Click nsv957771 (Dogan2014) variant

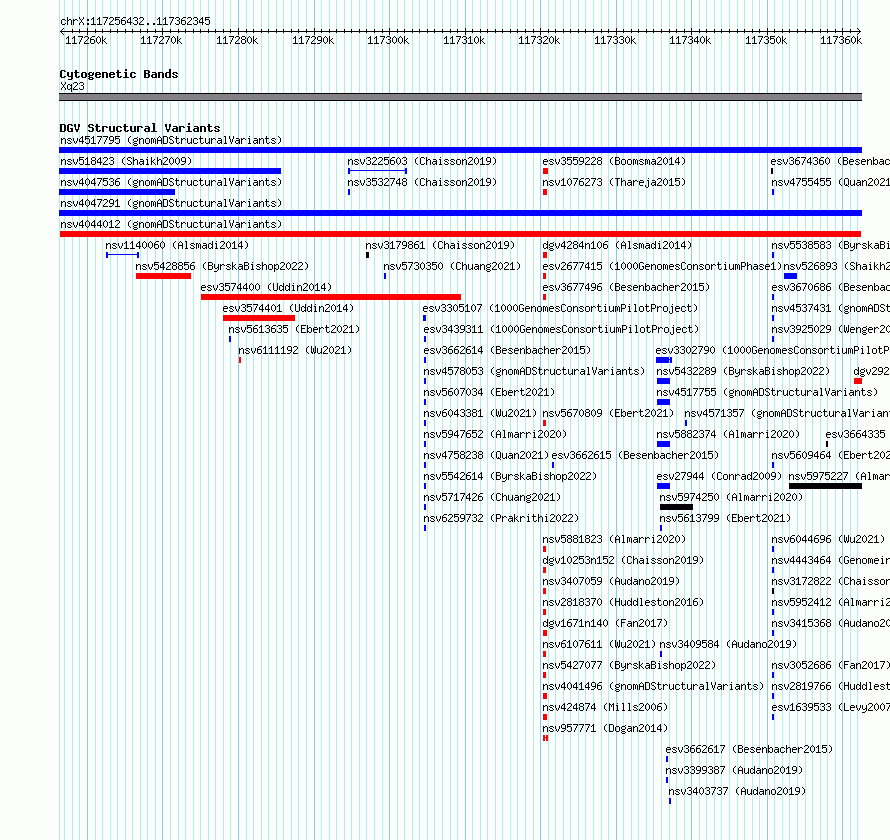[x=605, y=728]
